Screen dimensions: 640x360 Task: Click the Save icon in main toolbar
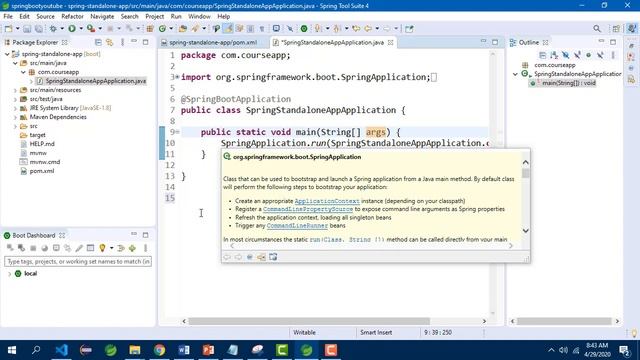[27, 29]
